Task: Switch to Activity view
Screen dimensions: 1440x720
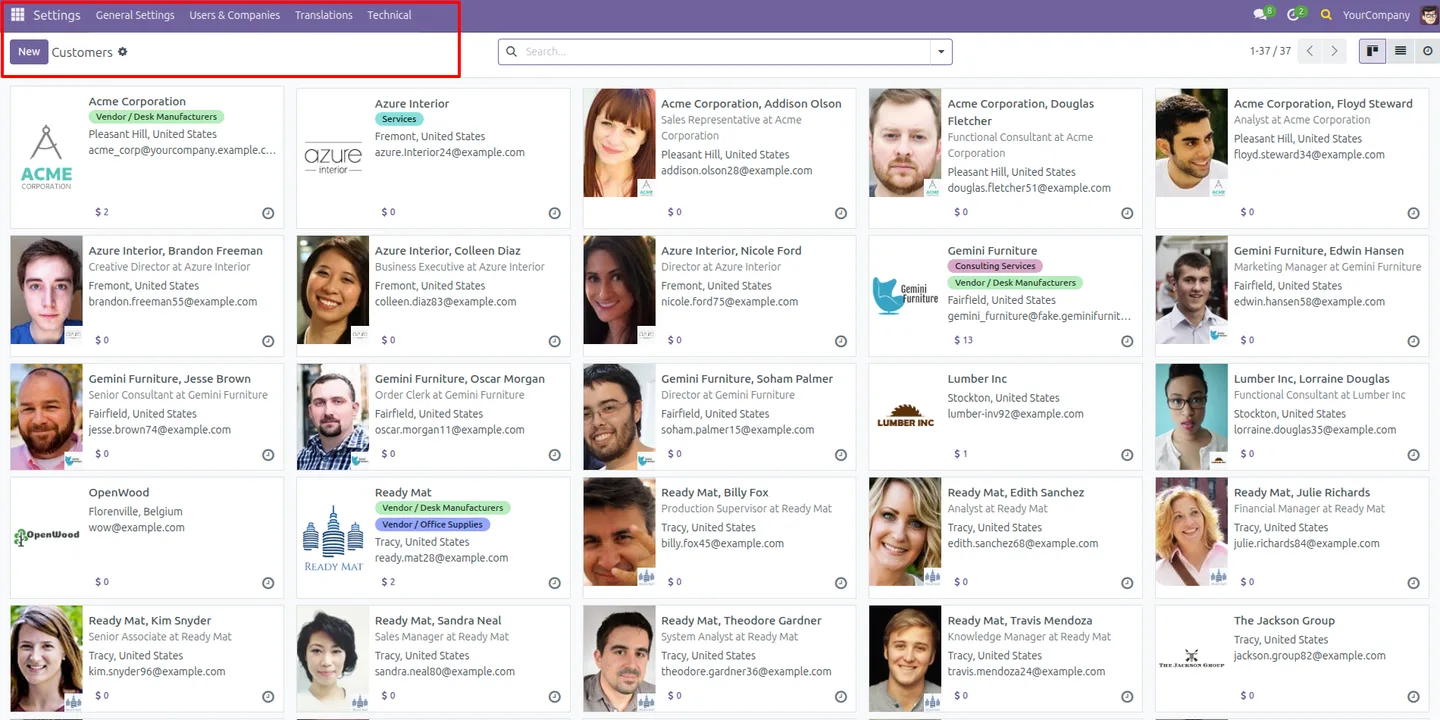Action: pos(1428,51)
